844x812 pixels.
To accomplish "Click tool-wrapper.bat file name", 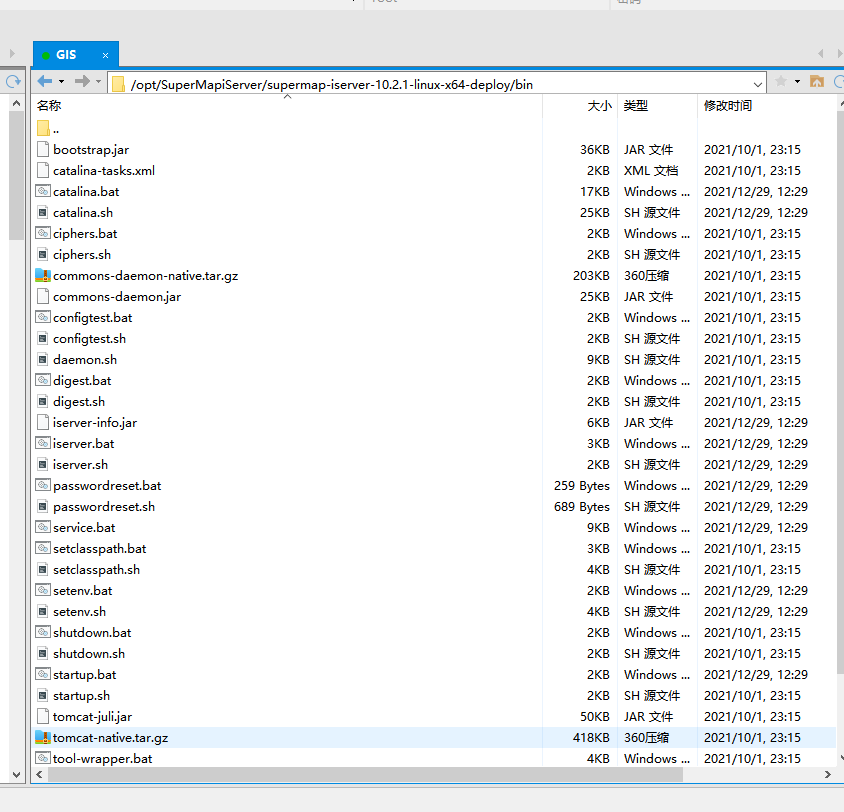I will (102, 758).
